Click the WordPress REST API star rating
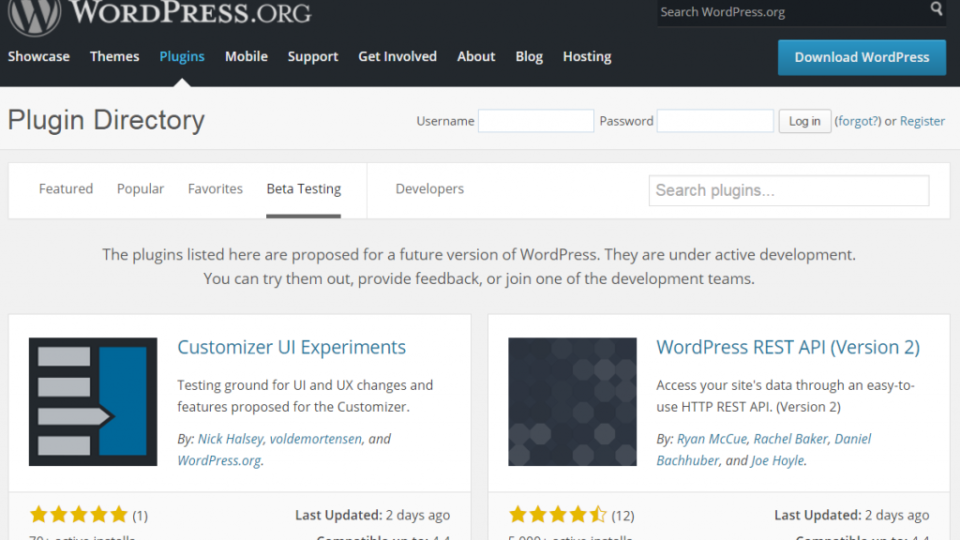Viewport: 960px width, 540px height. [558, 515]
